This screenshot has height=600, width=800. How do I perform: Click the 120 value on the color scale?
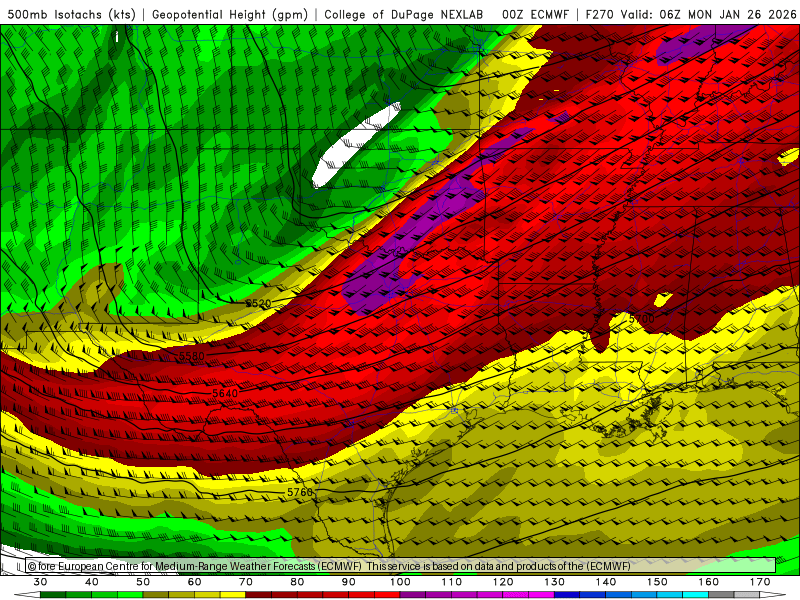503,582
